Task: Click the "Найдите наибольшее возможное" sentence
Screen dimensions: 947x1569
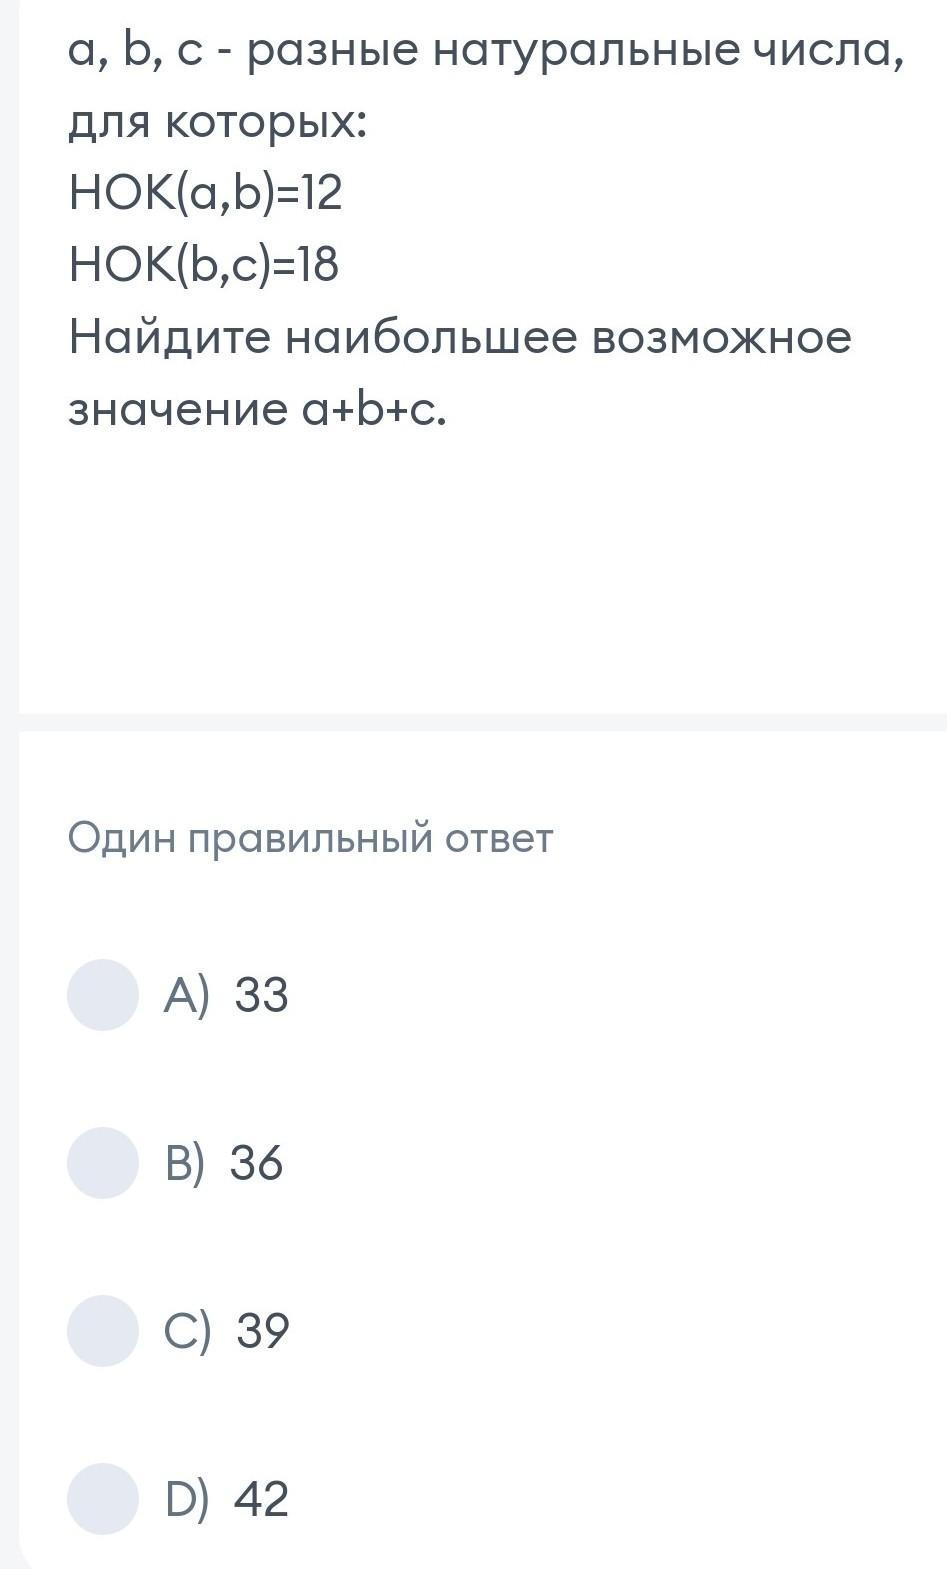Action: point(460,337)
